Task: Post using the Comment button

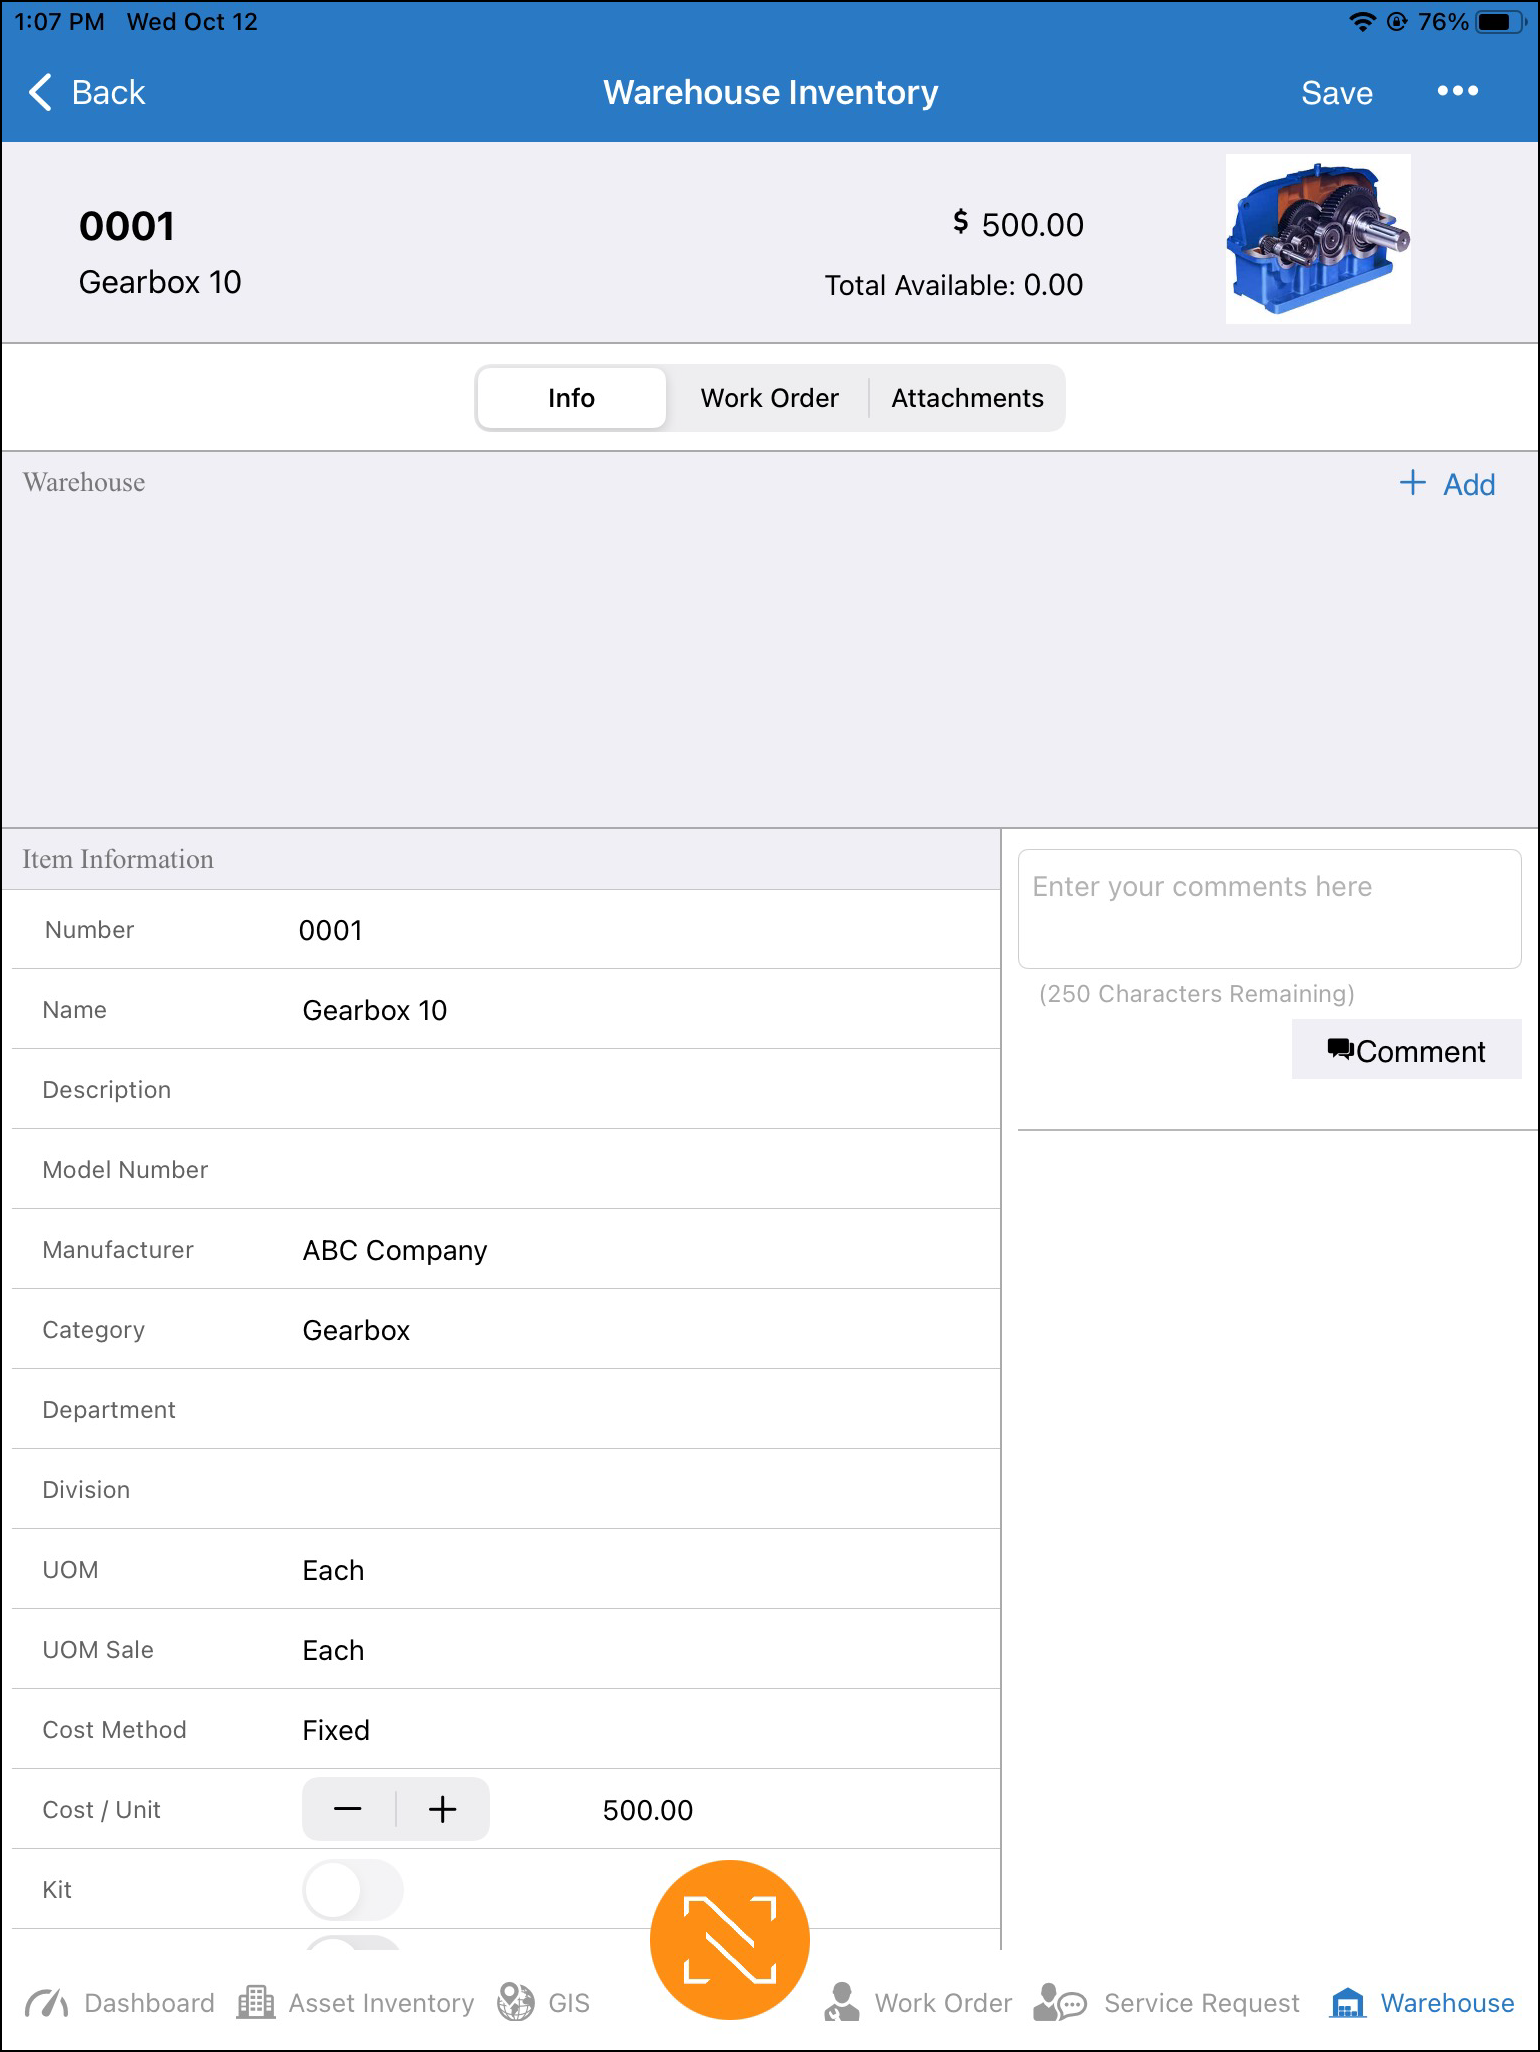Action: tap(1406, 1050)
